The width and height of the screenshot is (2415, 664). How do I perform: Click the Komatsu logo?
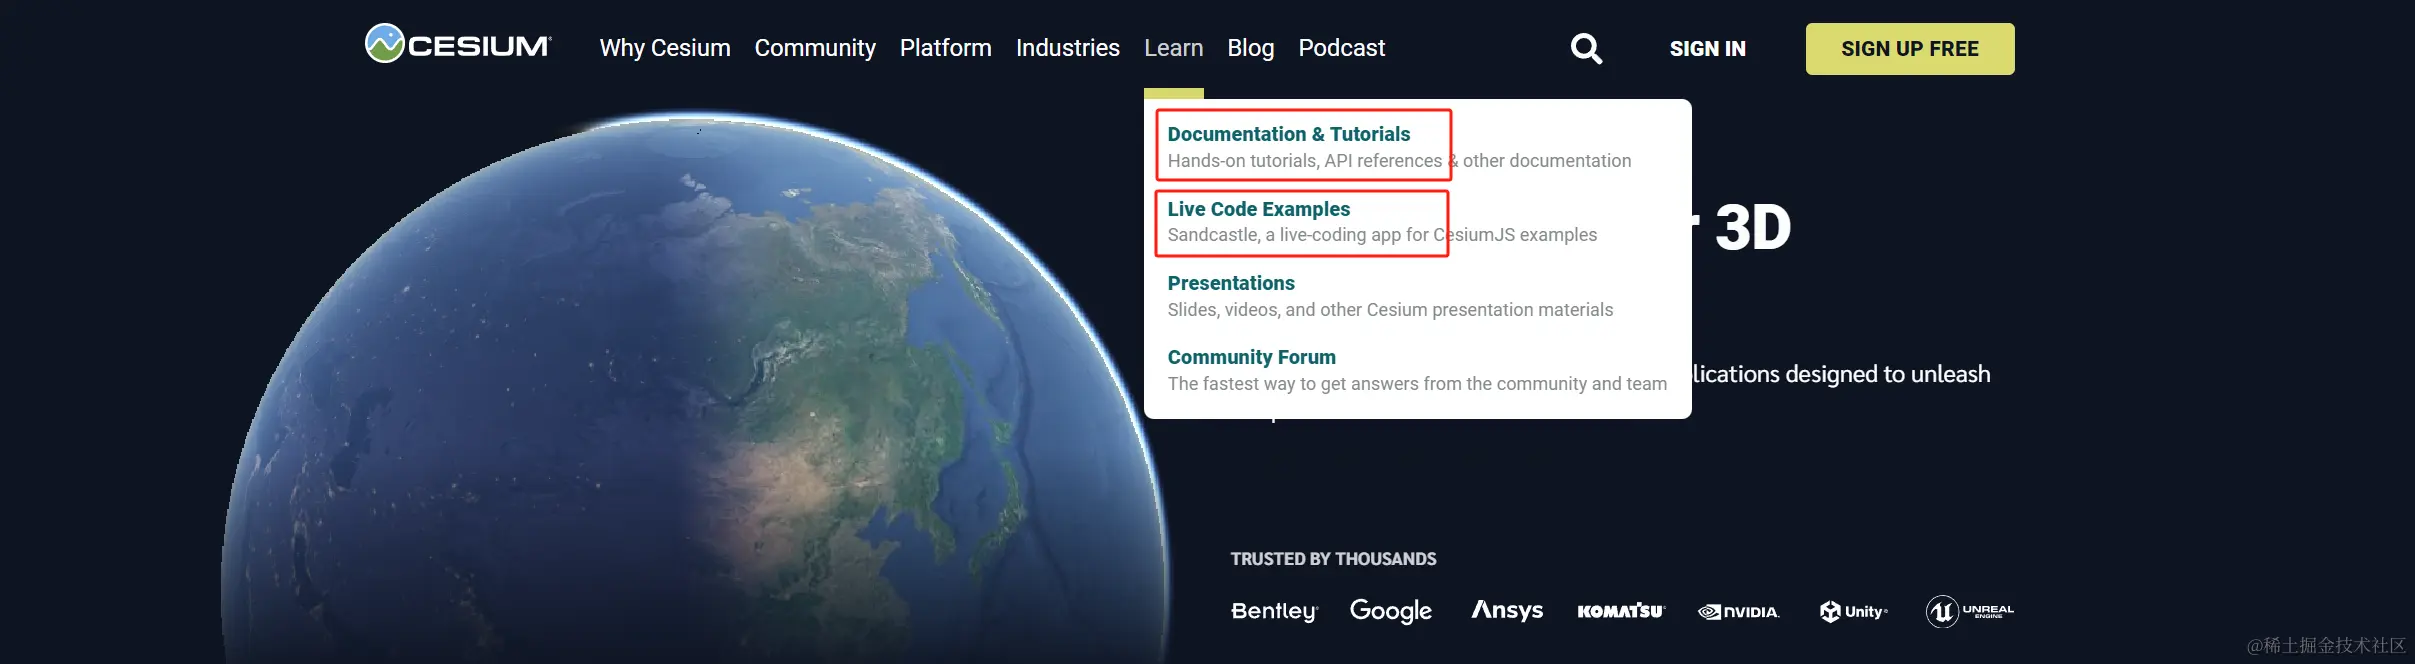1621,611
